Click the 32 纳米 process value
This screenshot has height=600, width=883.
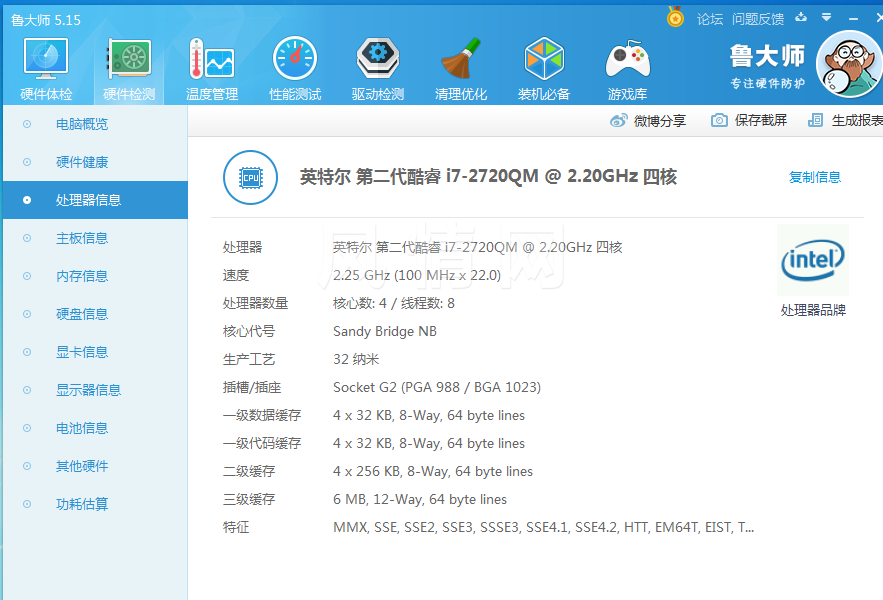click(x=356, y=359)
